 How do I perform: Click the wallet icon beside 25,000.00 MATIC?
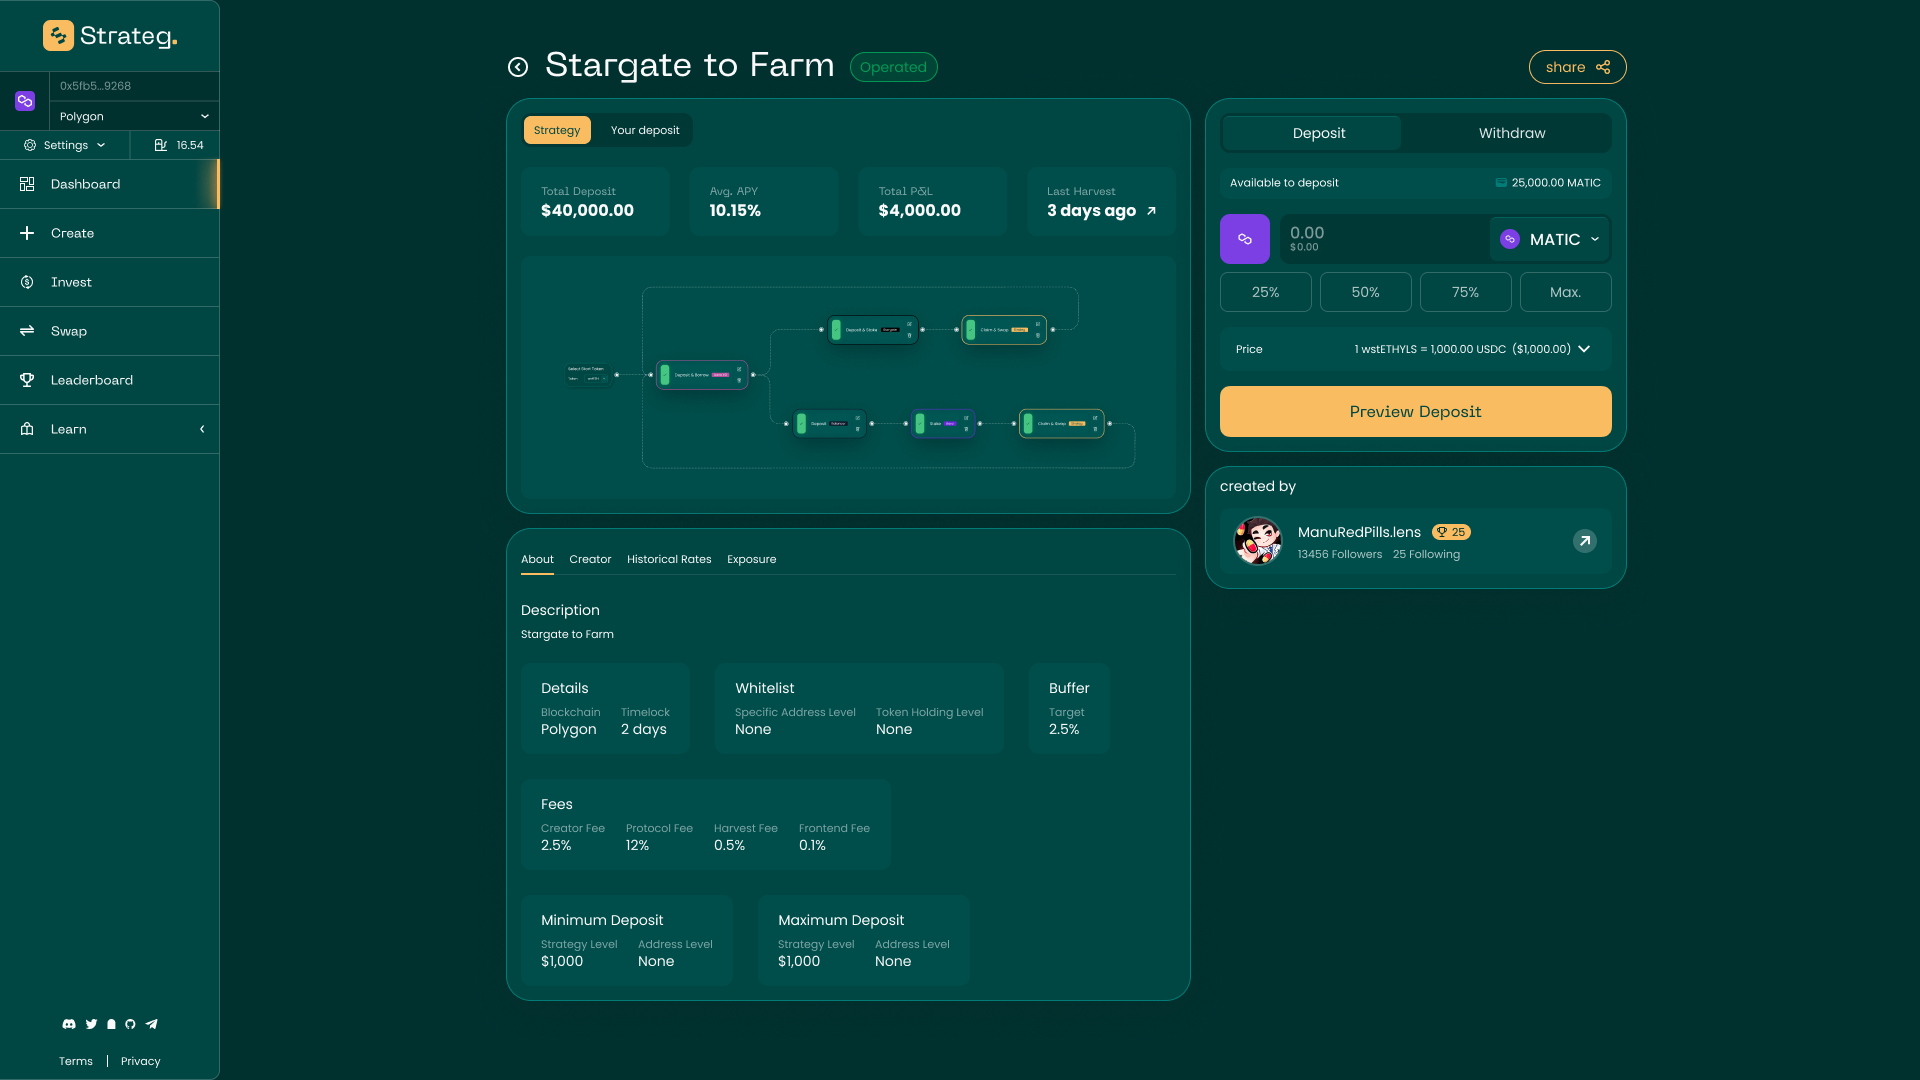pos(1501,183)
